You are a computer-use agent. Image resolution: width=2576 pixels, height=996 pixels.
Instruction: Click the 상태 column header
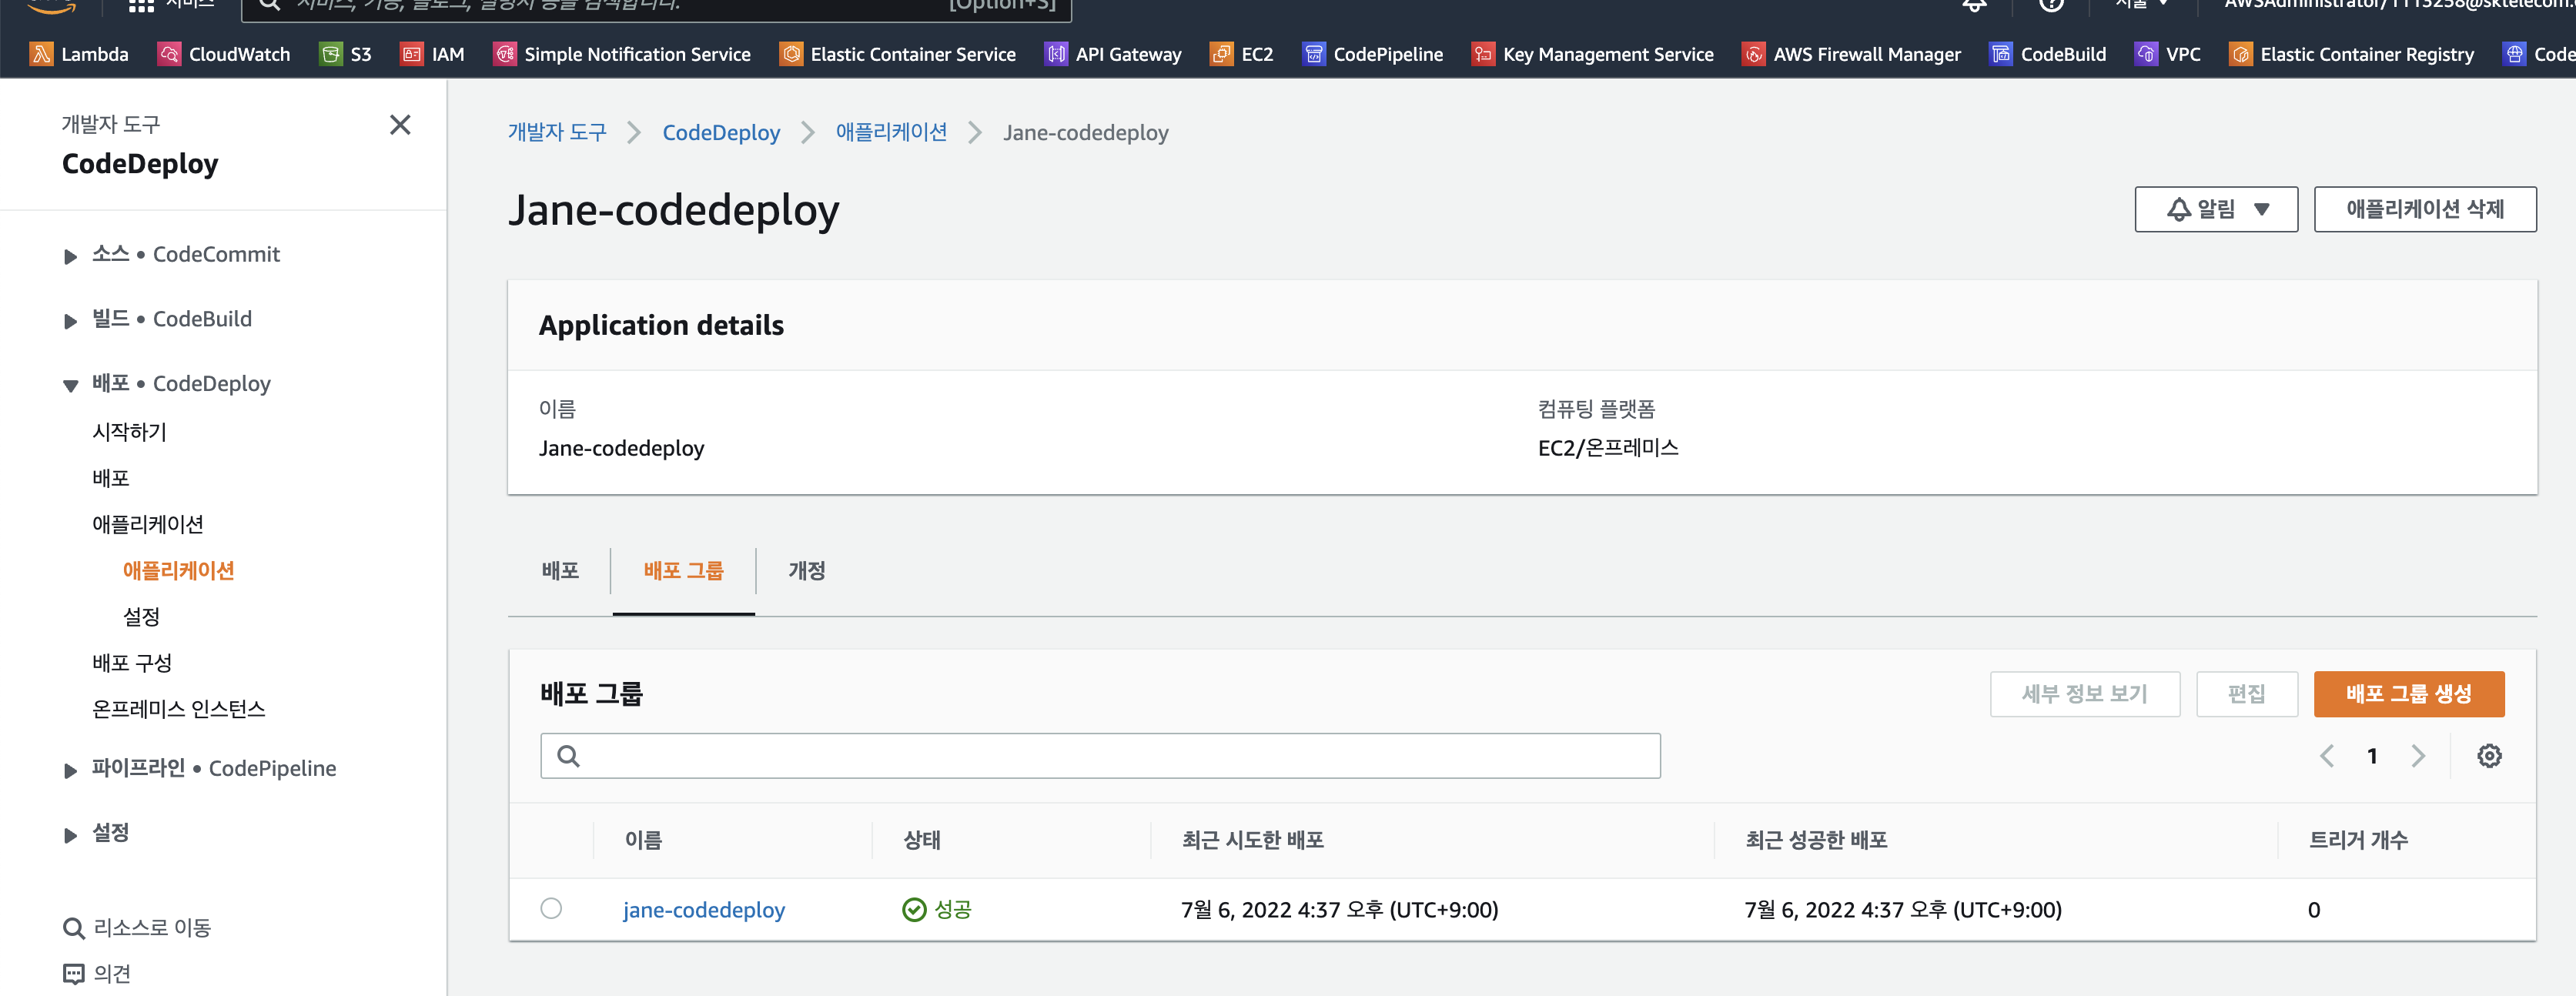921,840
